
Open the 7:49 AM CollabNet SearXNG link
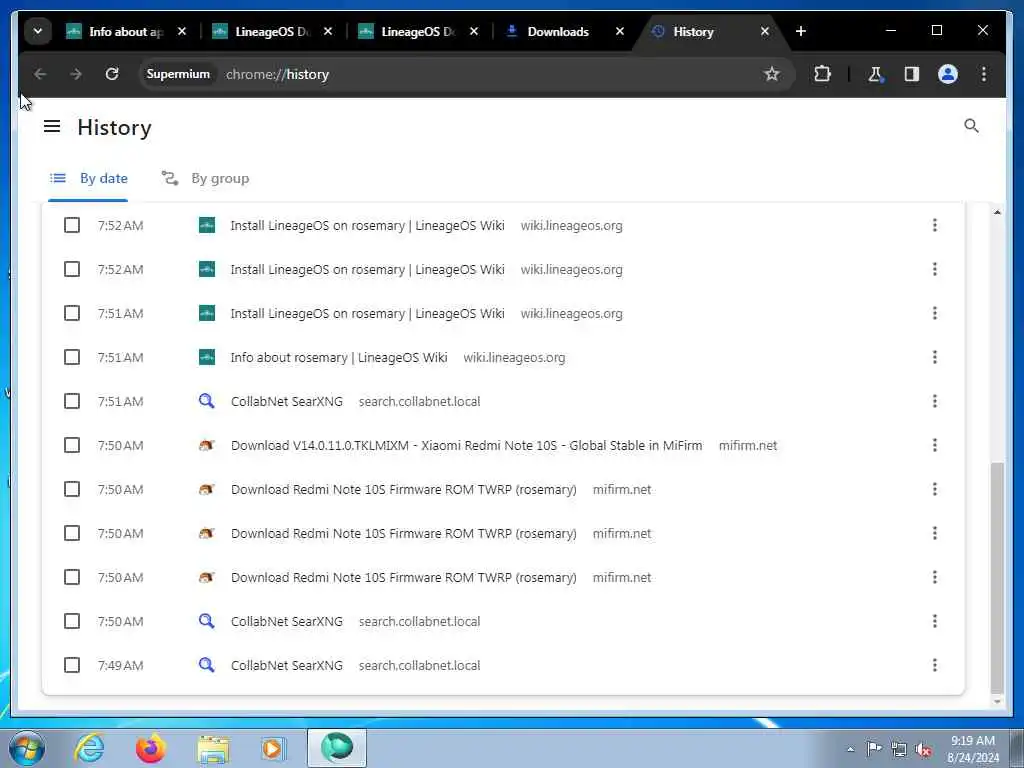click(x=287, y=665)
